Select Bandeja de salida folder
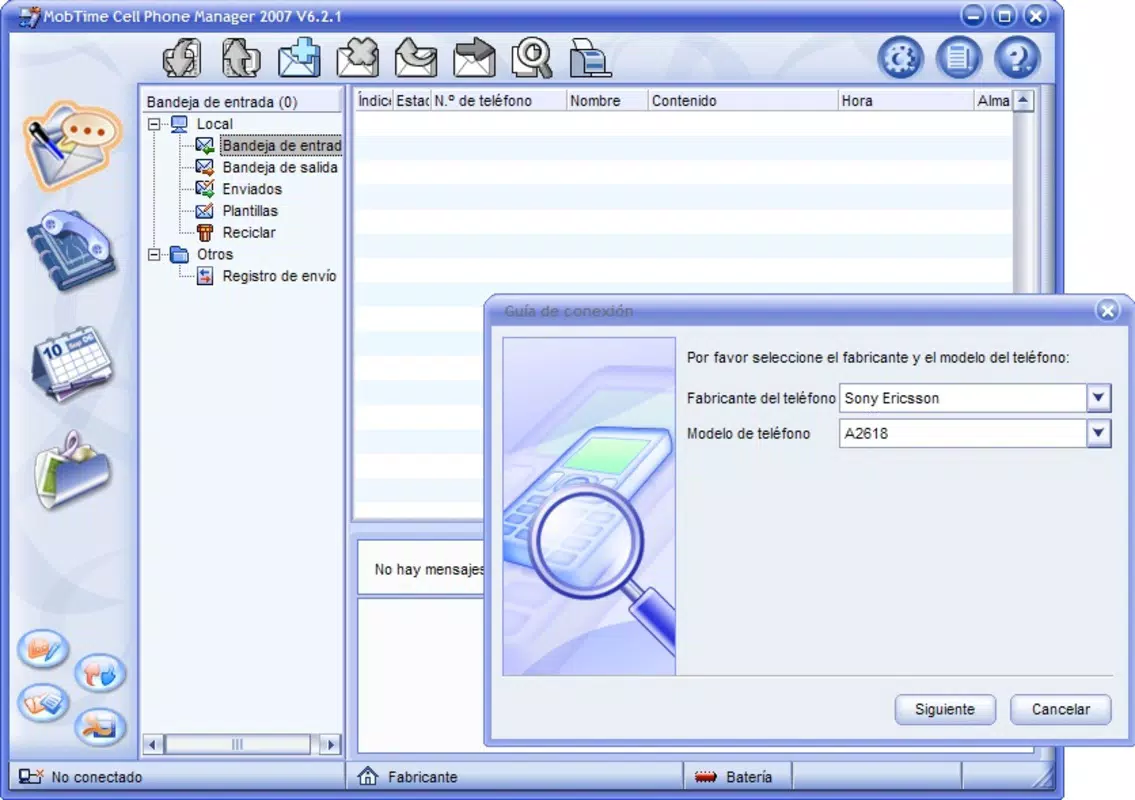 279,167
